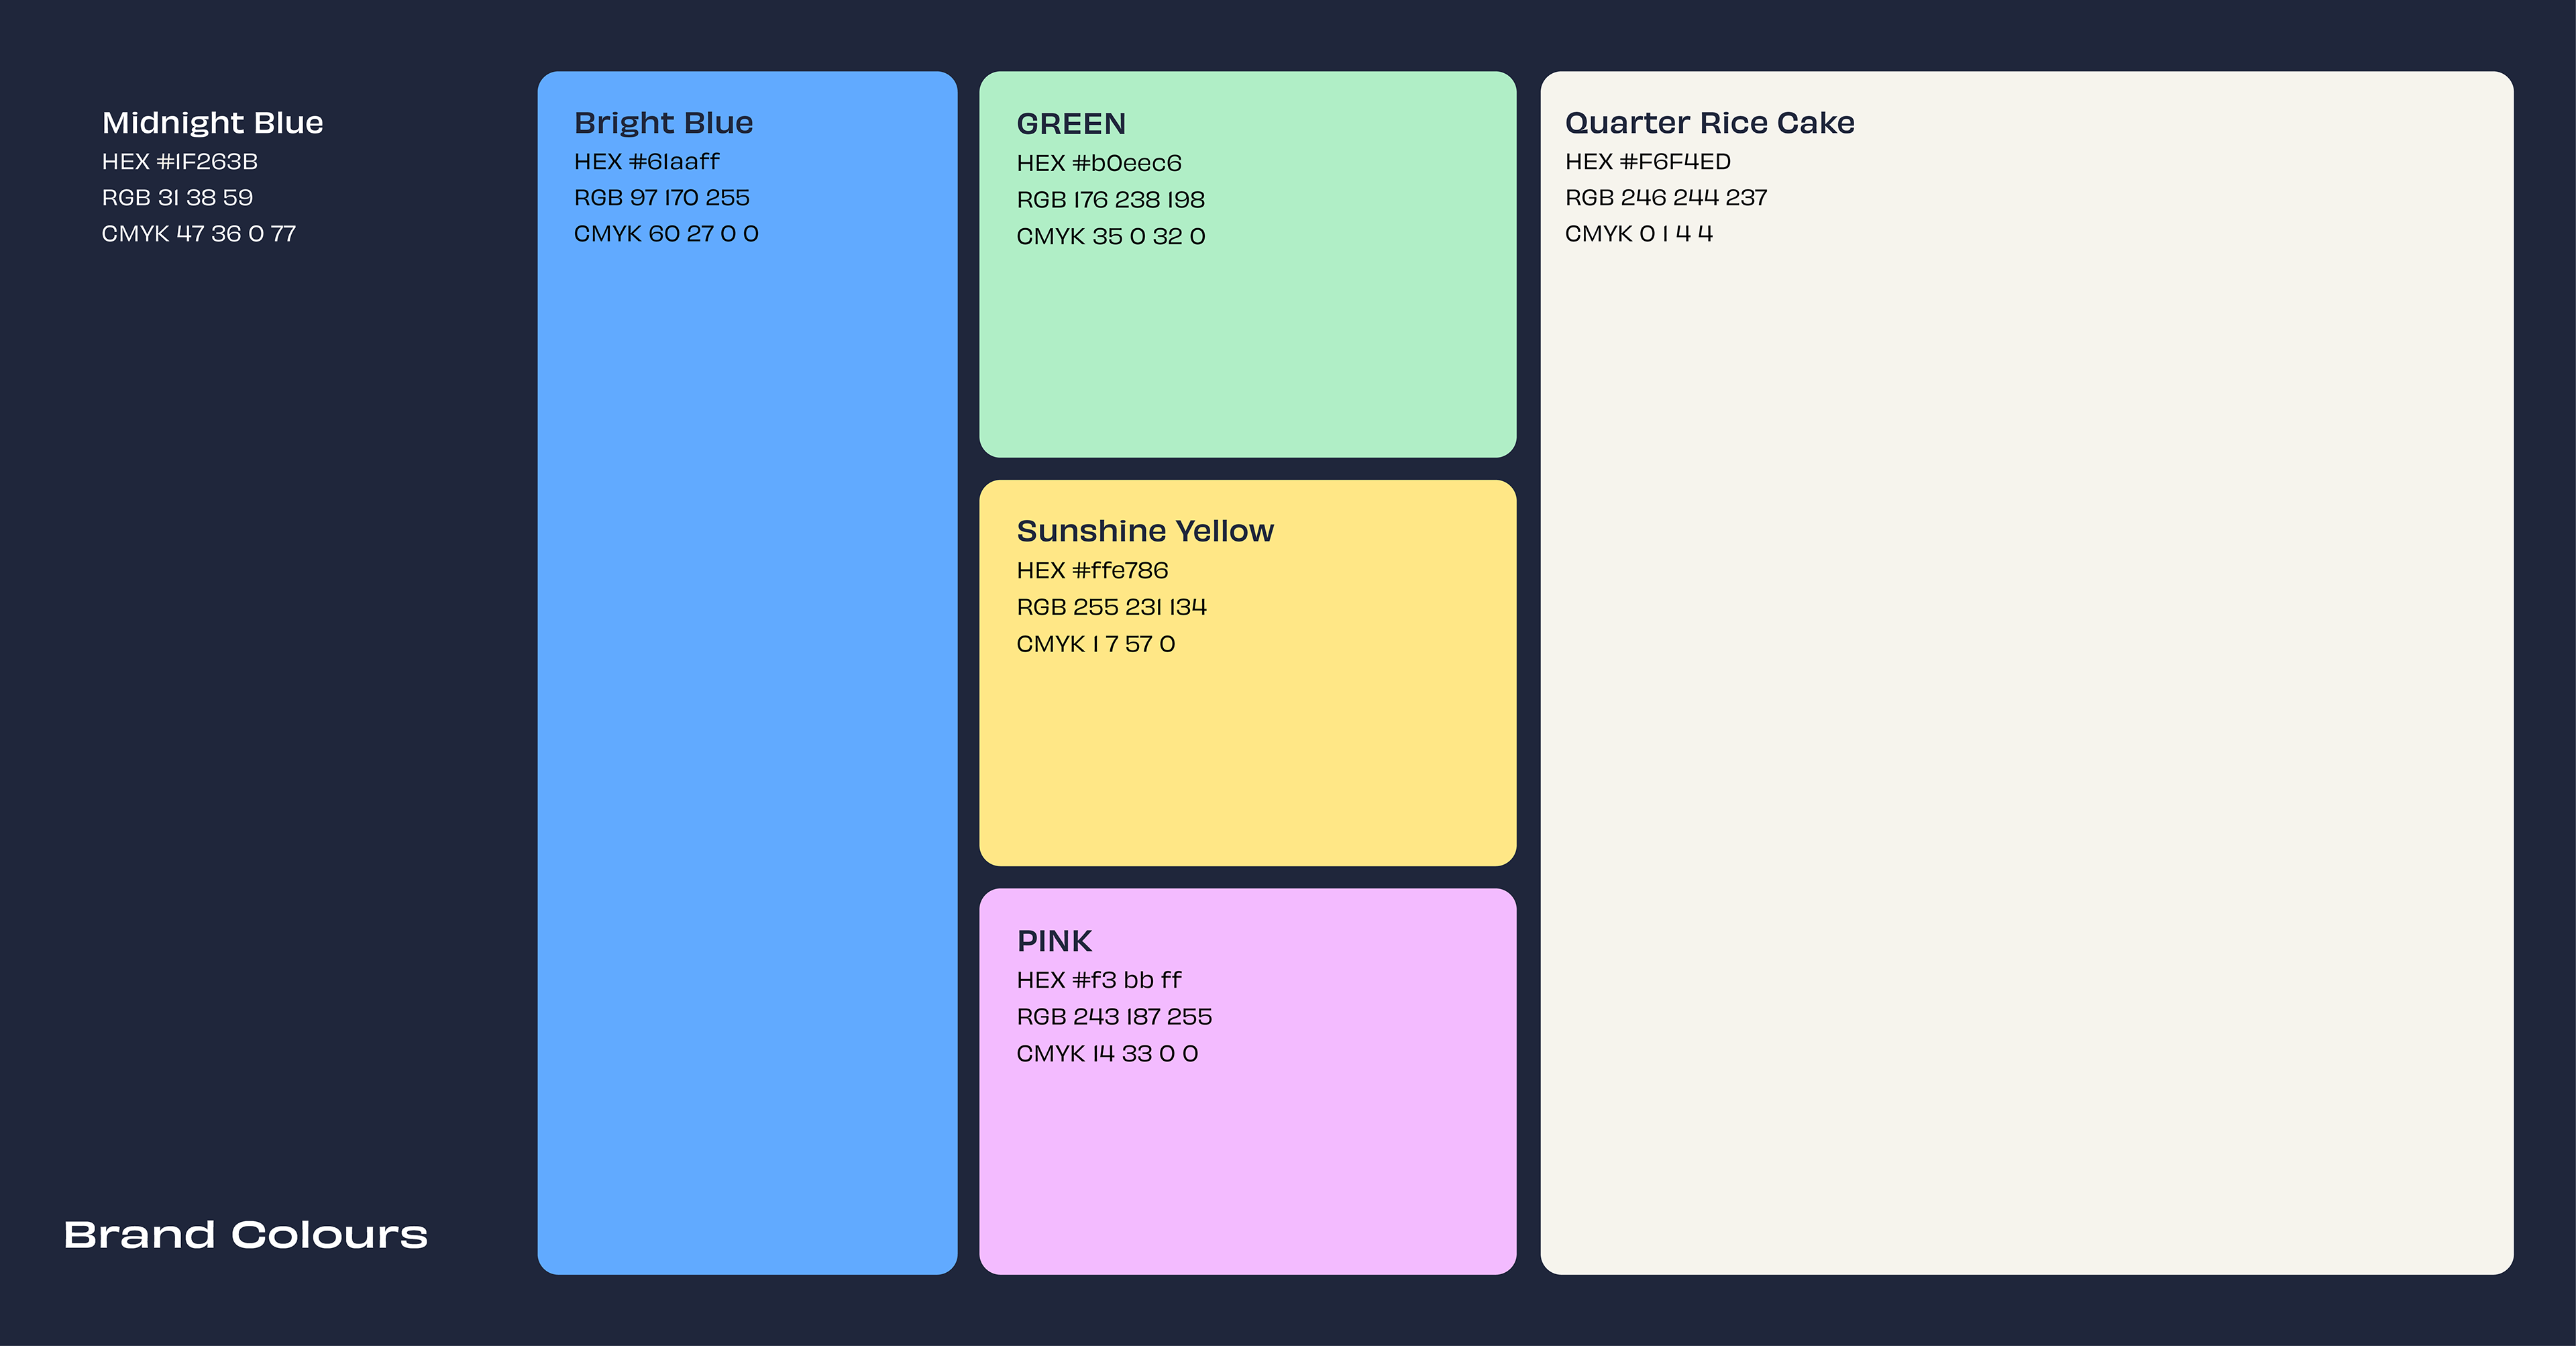Viewport: 2576px width, 1346px height.
Task: Click RGB 246 244 237 text
Action: [x=1666, y=198]
